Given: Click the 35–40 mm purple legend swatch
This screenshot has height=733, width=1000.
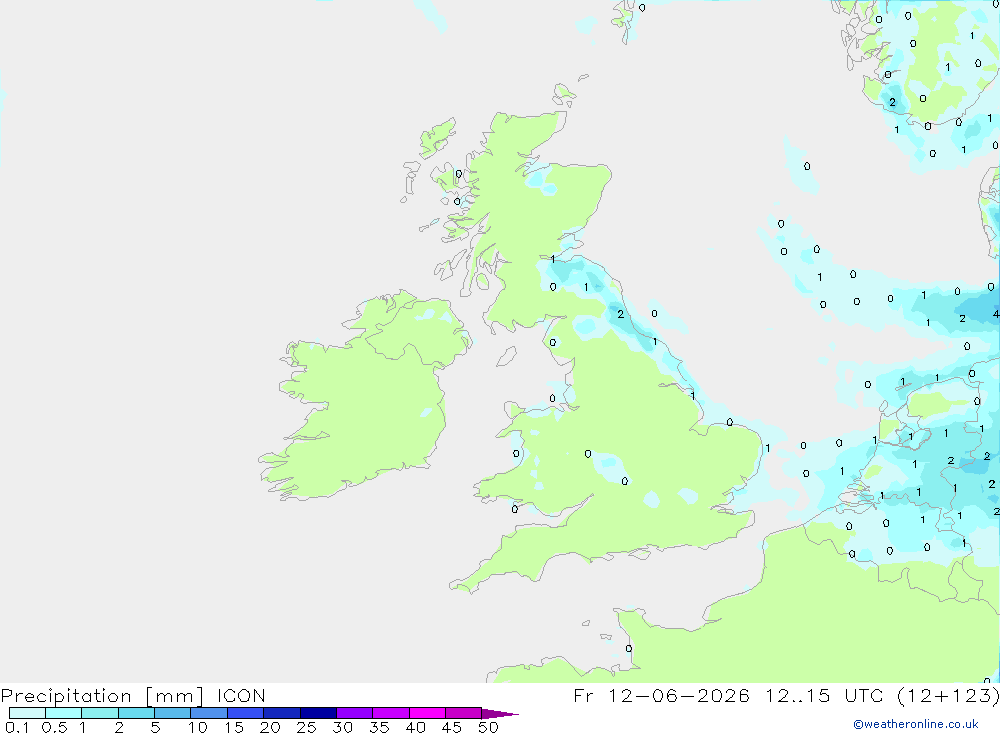Looking at the screenshot, I should (x=391, y=713).
